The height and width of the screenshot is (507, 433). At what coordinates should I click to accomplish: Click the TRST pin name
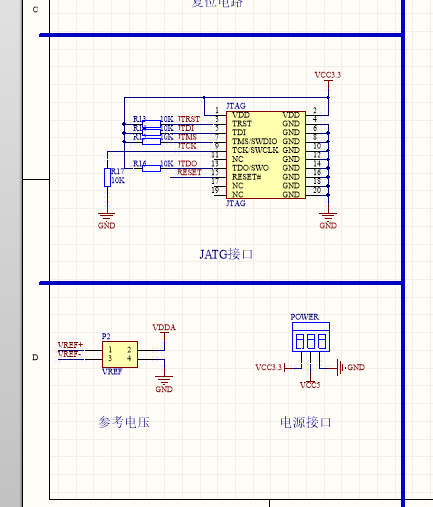242,124
